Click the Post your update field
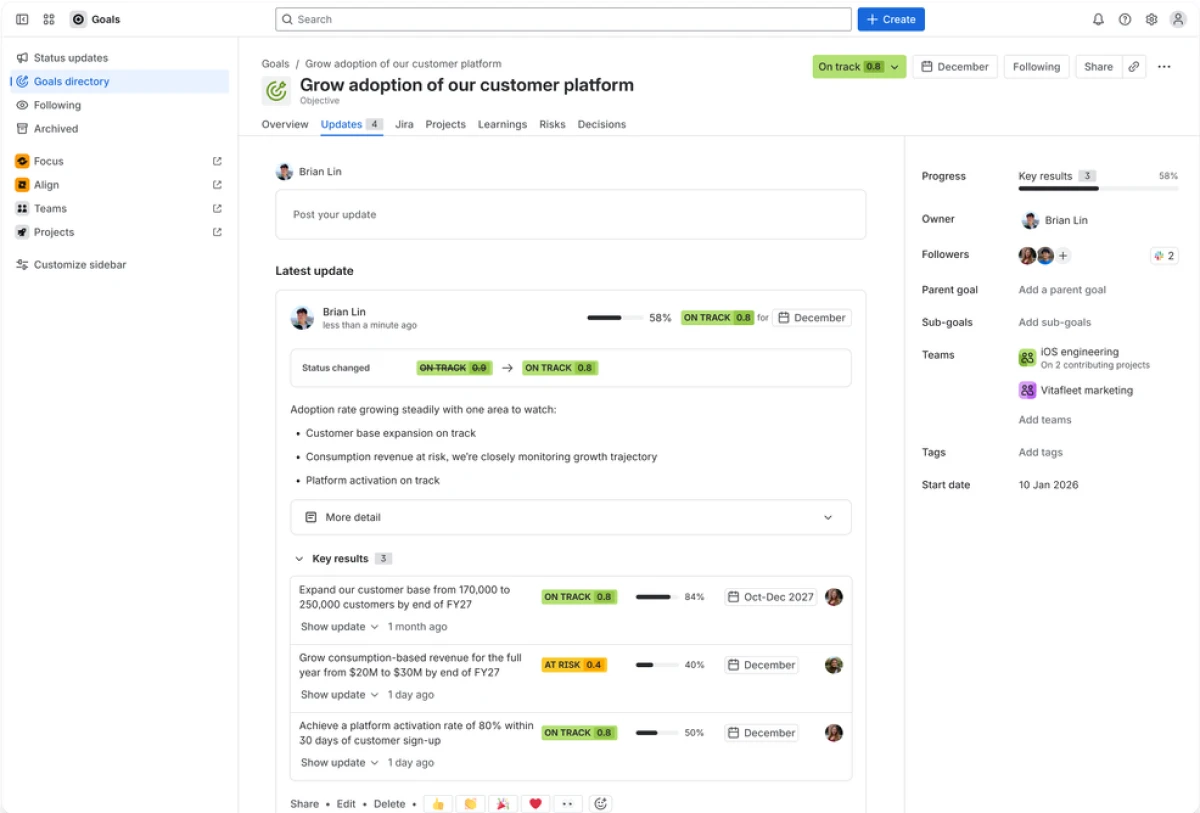1200x813 pixels. click(x=570, y=214)
